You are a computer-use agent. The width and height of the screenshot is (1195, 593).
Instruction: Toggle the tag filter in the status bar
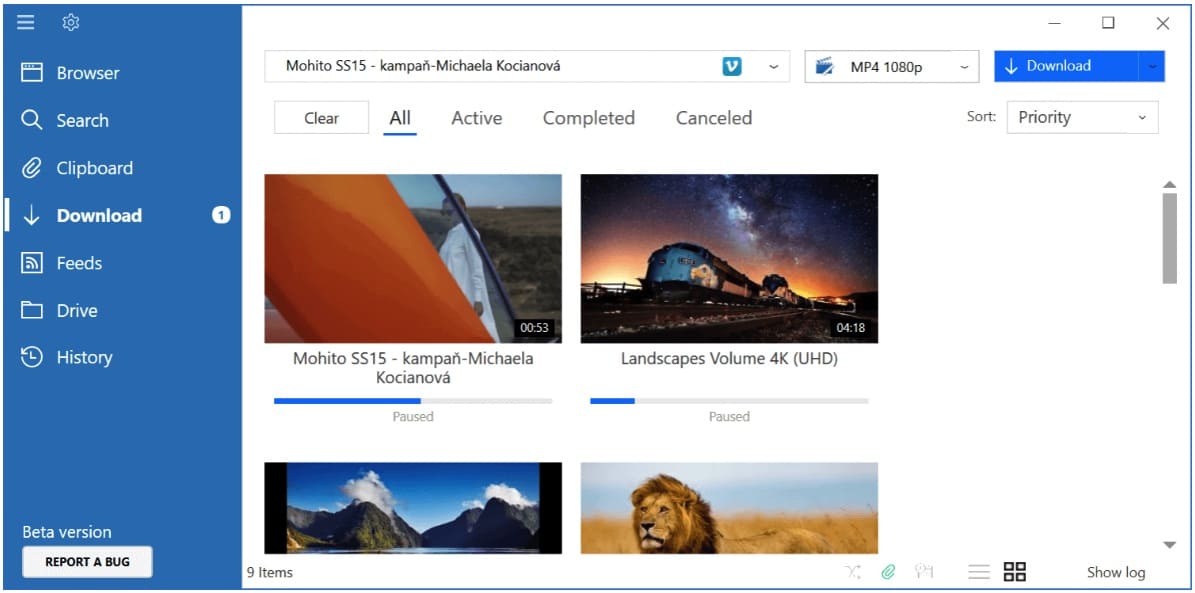pyautogui.click(x=925, y=571)
